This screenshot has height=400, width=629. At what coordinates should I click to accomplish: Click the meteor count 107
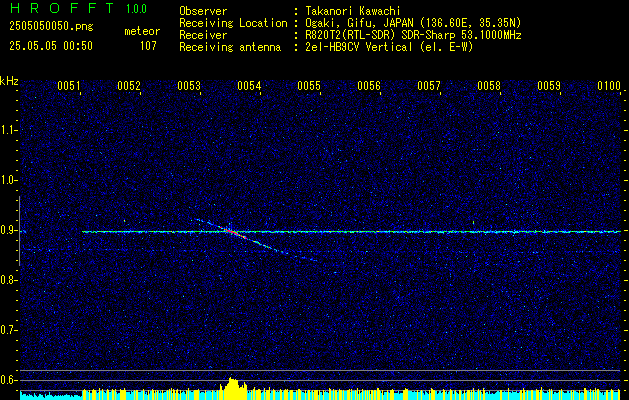tap(148, 46)
